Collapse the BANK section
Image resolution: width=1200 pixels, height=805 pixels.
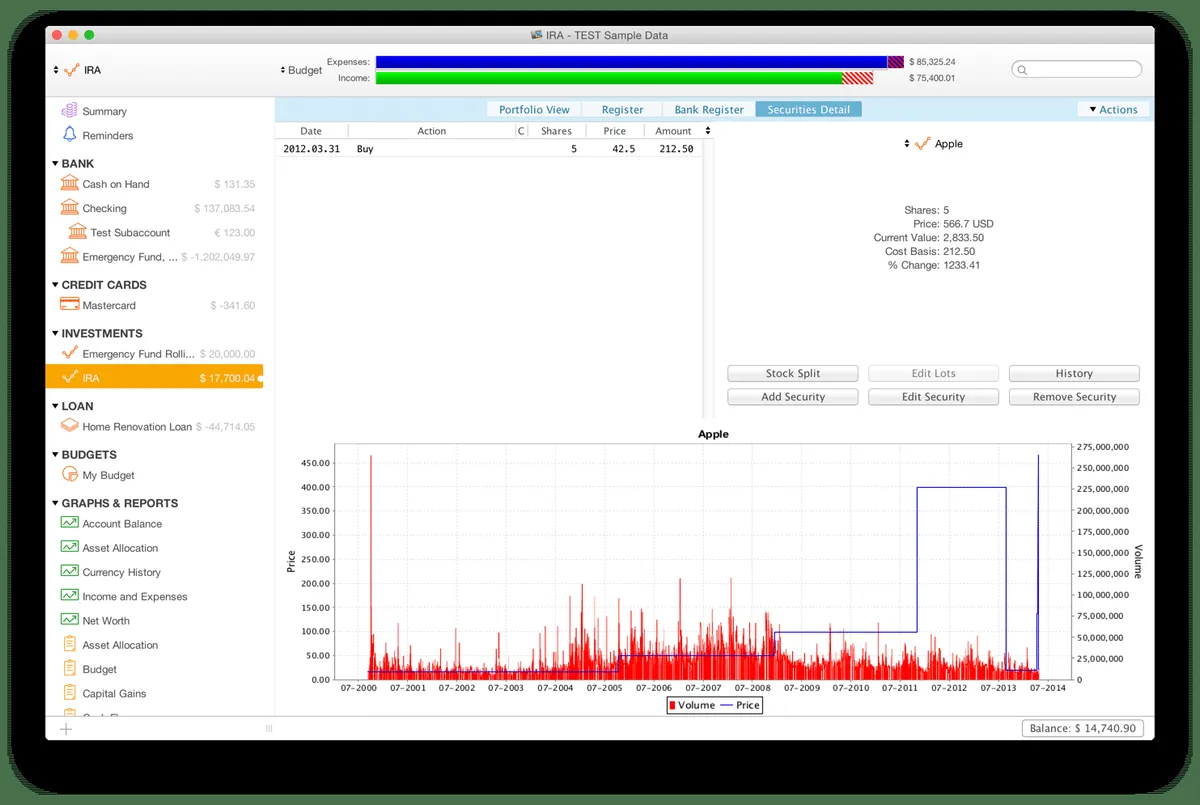pos(55,163)
